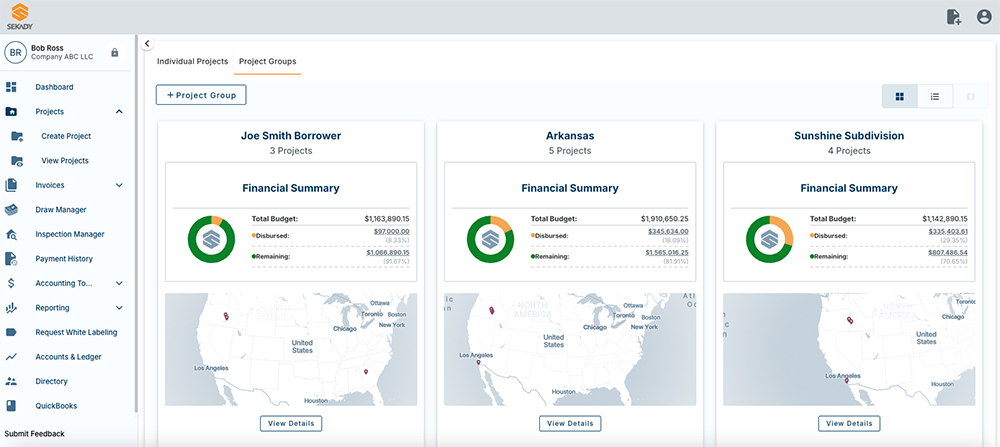Image resolution: width=1000 pixels, height=447 pixels.
Task: Collapse the left sidebar panel
Action: pos(147,44)
